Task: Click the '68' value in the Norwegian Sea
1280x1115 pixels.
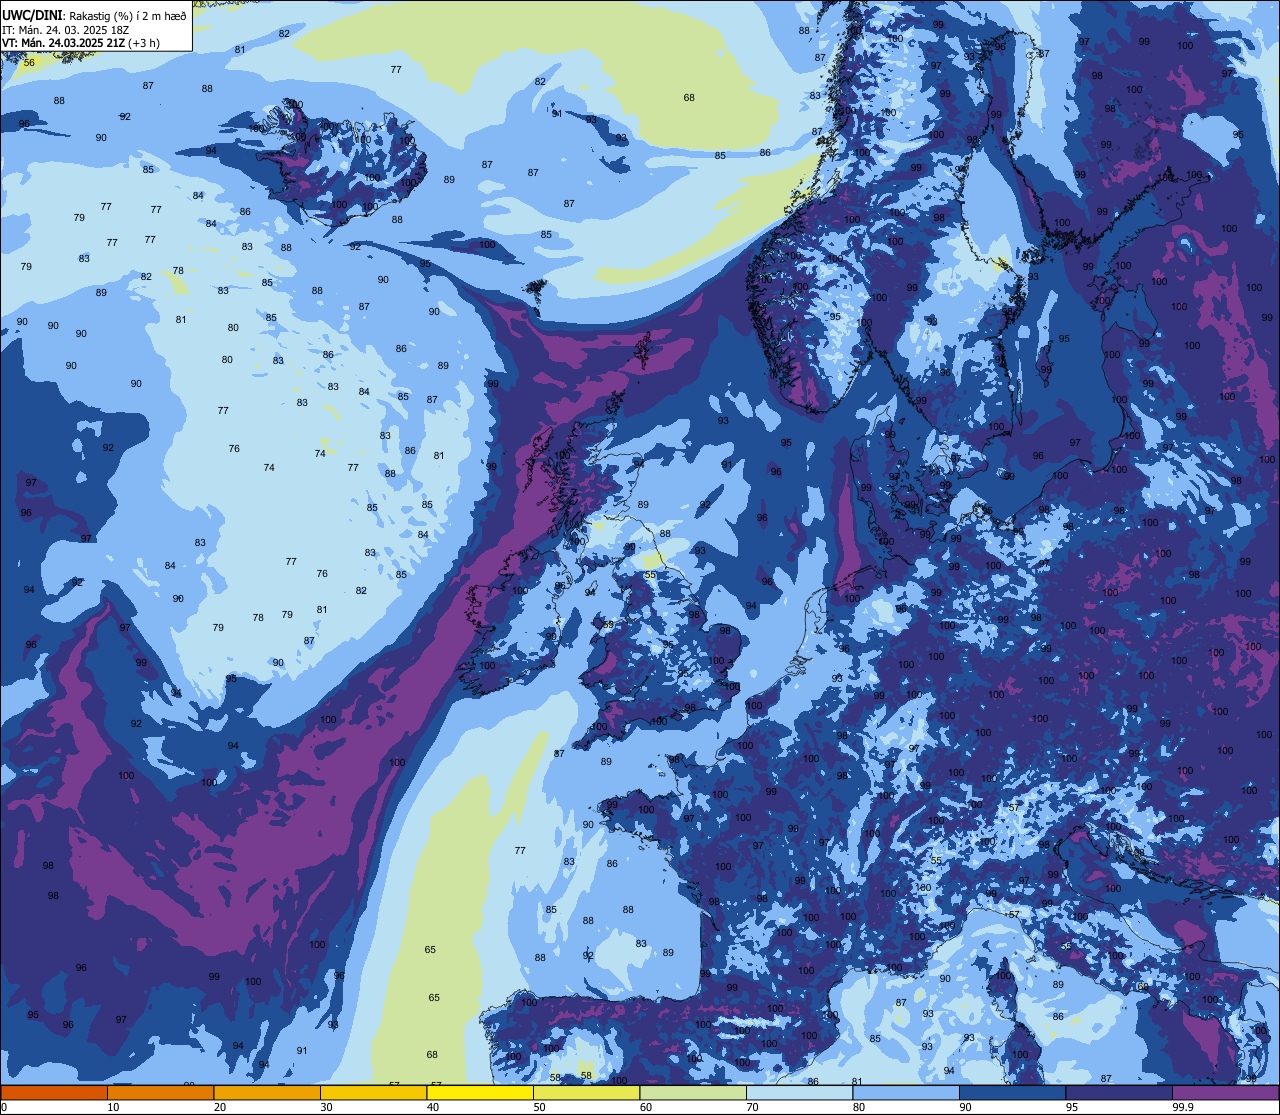Action: pyautogui.click(x=689, y=97)
